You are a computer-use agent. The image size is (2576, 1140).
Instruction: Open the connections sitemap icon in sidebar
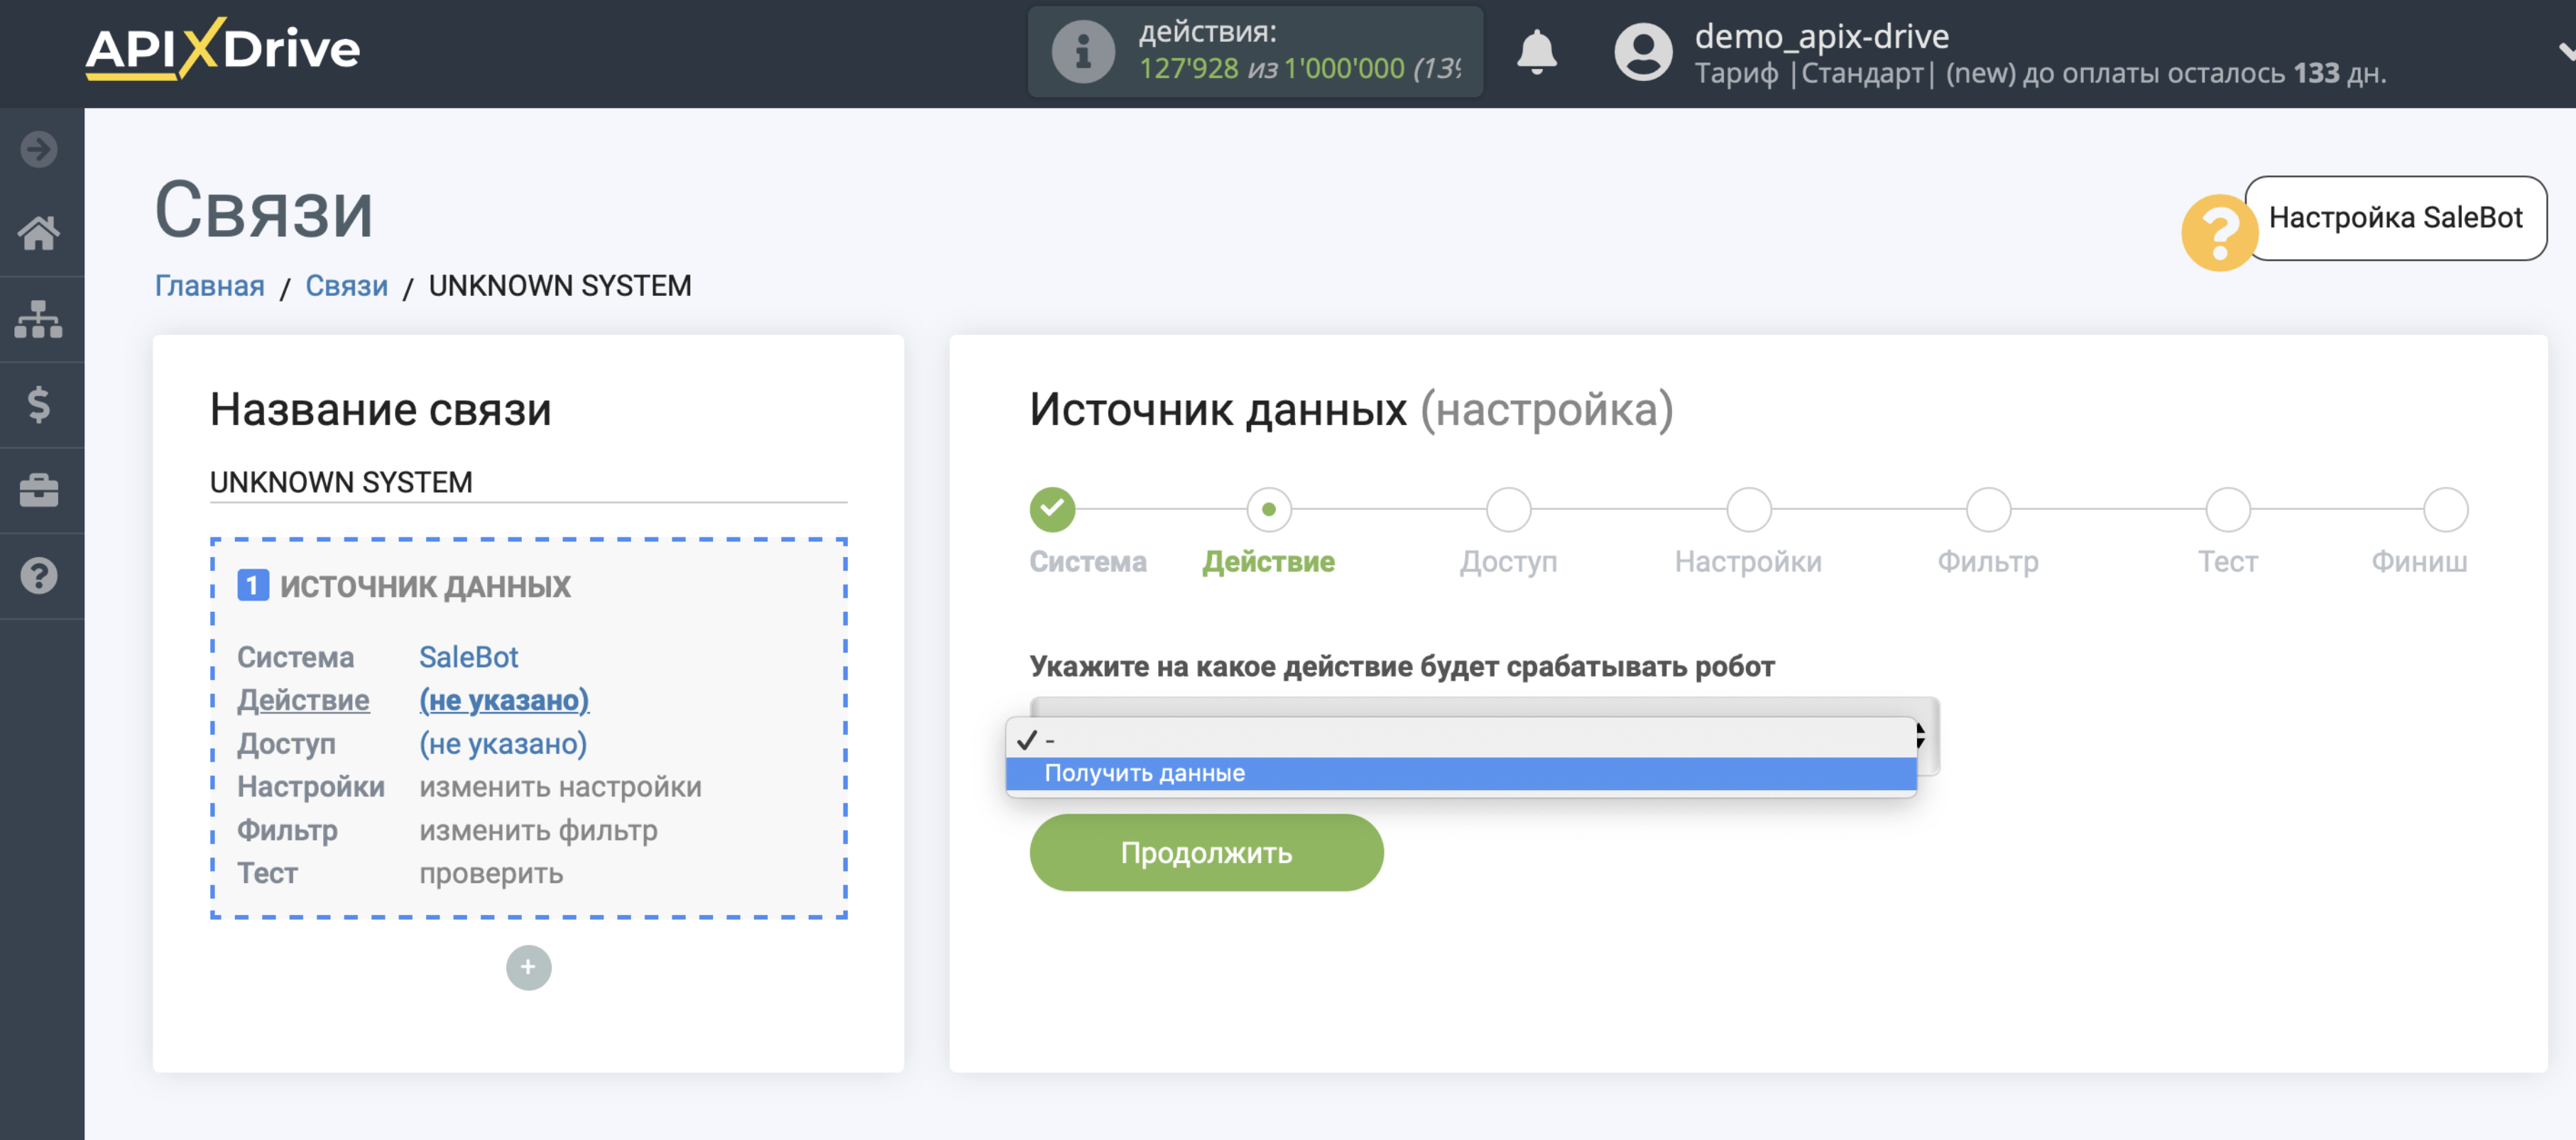tap(40, 319)
